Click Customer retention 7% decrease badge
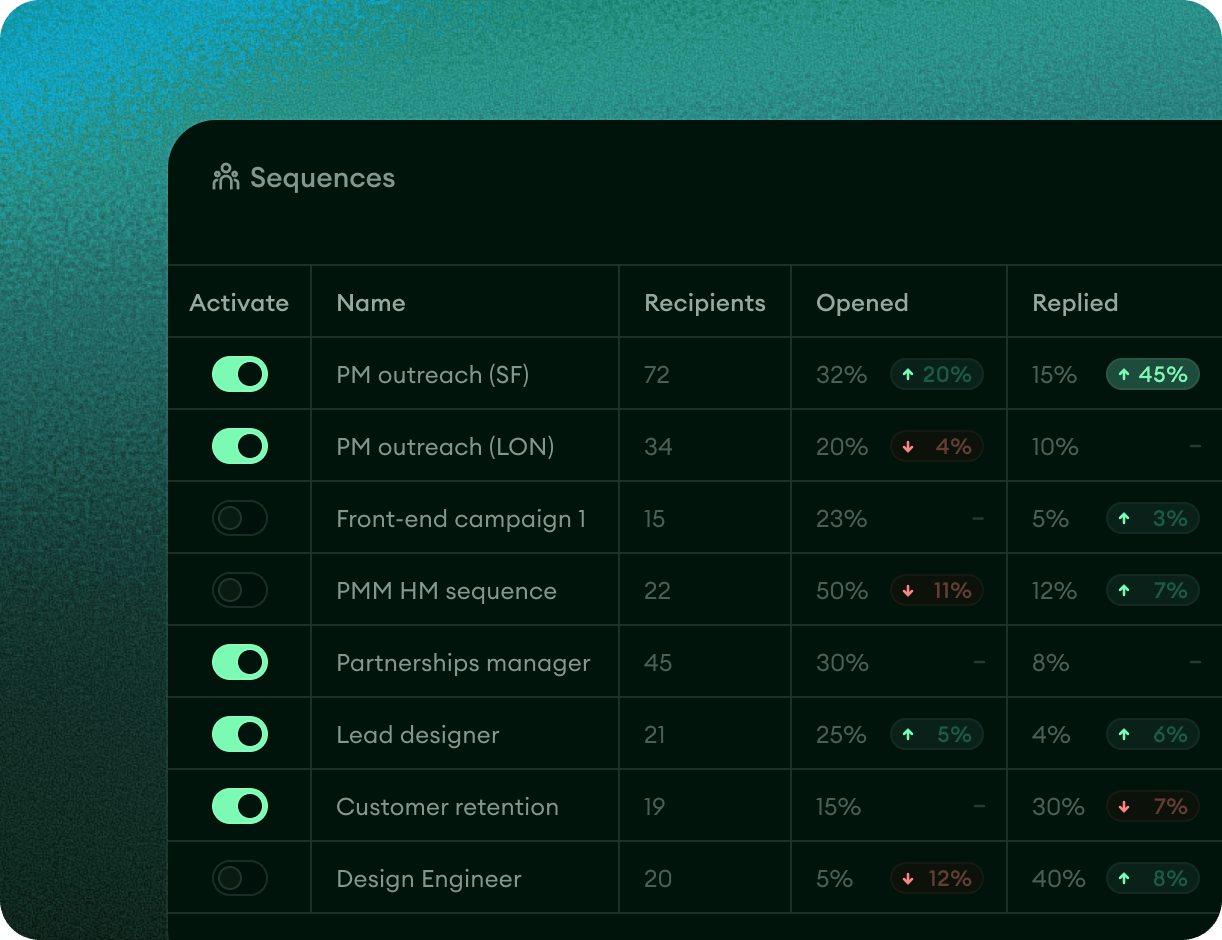1222x940 pixels. [x=1153, y=806]
